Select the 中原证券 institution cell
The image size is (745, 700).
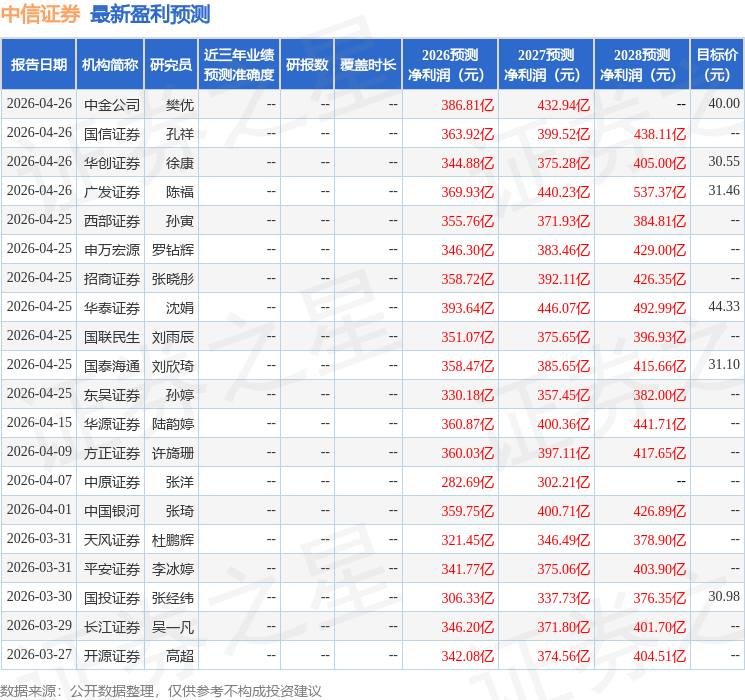pyautogui.click(x=112, y=482)
